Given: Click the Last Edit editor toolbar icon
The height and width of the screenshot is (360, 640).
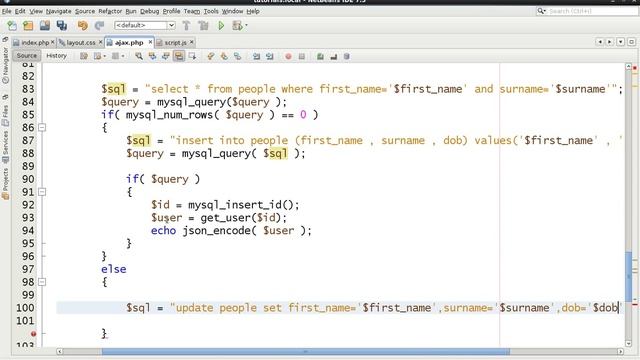Looking at the screenshot, I should (84, 56).
